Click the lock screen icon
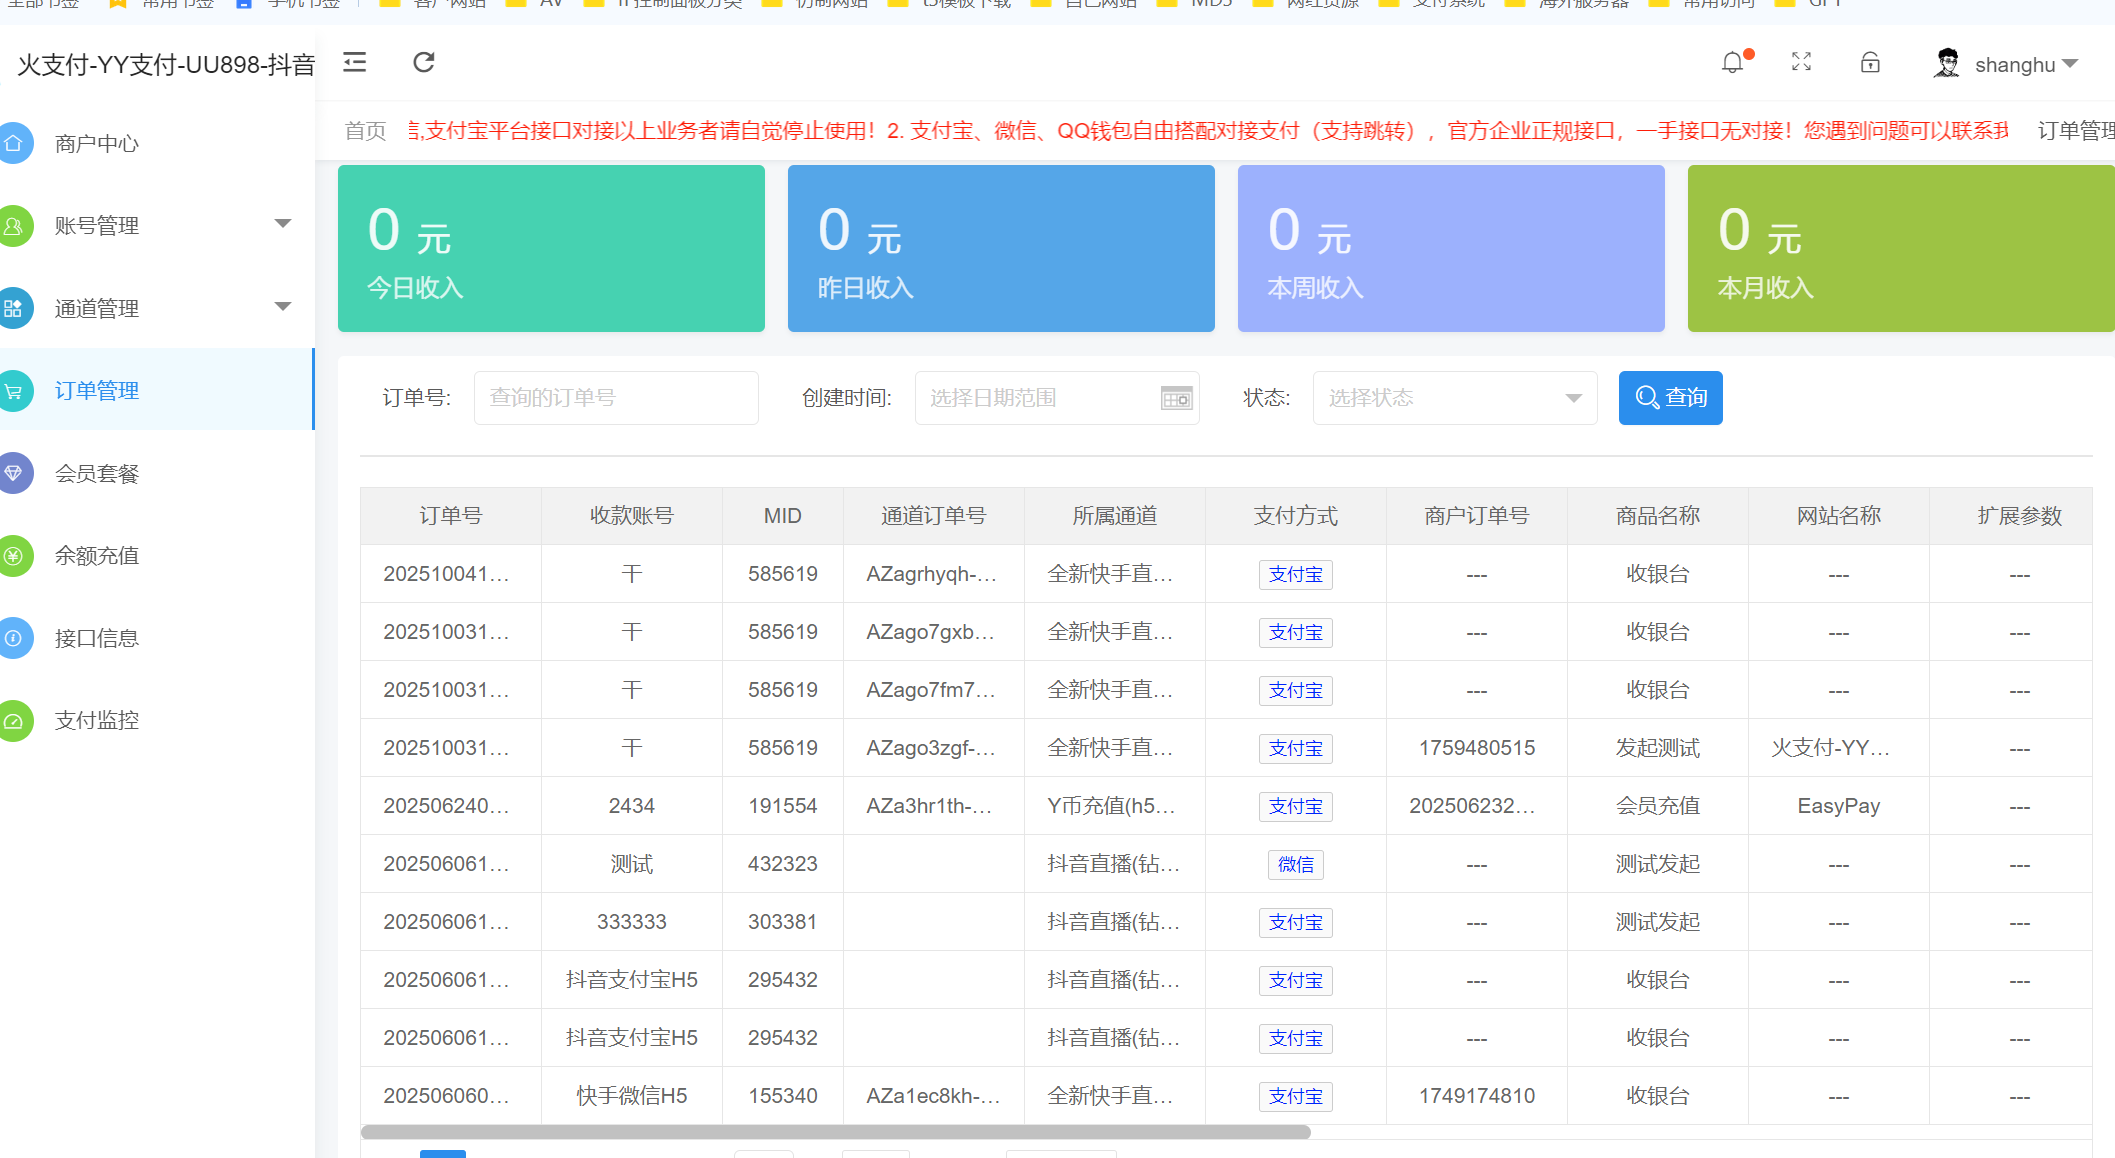Viewport: 2115px width, 1158px height. pos(1870,63)
